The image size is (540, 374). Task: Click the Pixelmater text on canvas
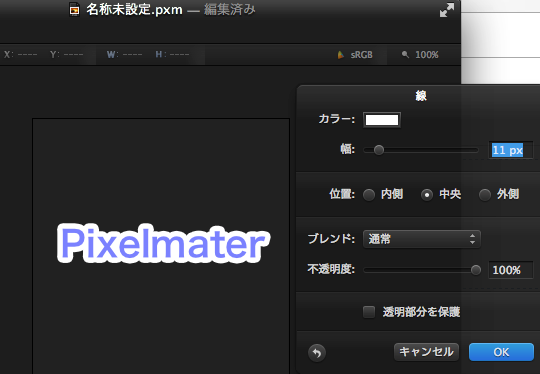pyautogui.click(x=163, y=243)
